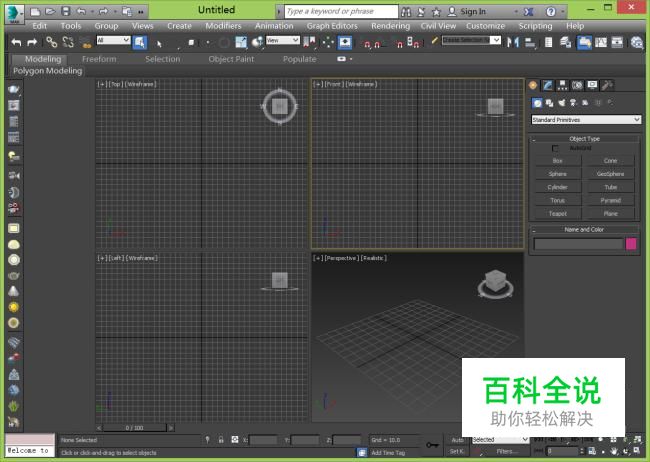Switch to the Hierarchy panel tab

coord(563,85)
